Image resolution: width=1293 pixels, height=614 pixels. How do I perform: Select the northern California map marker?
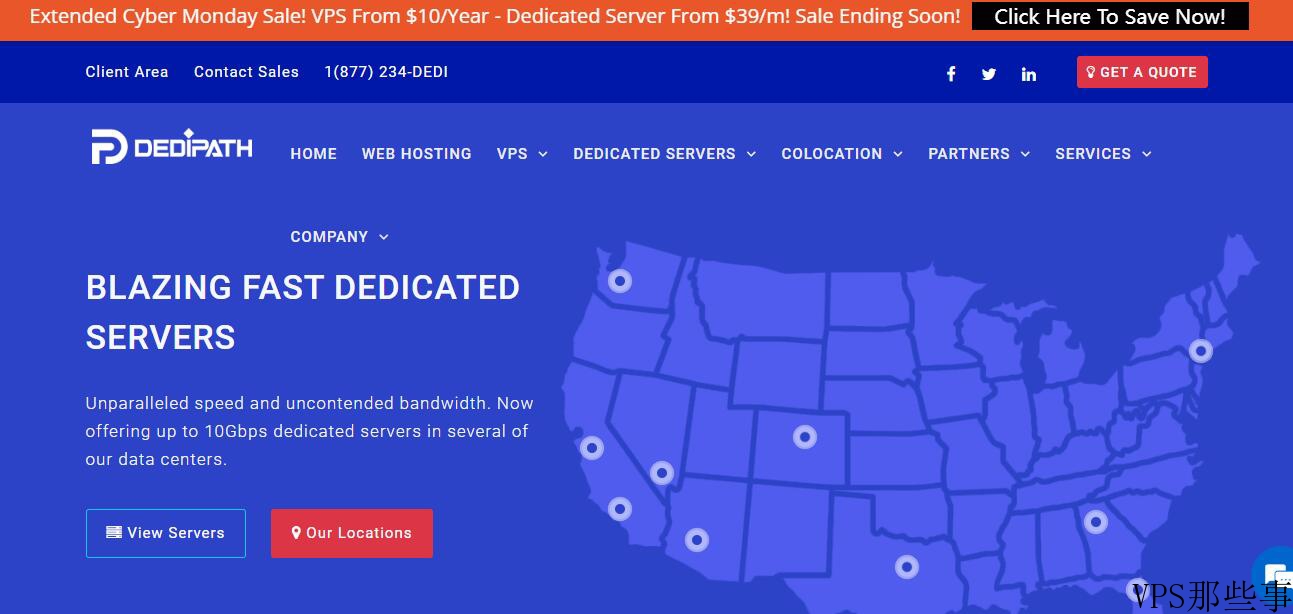[592, 448]
